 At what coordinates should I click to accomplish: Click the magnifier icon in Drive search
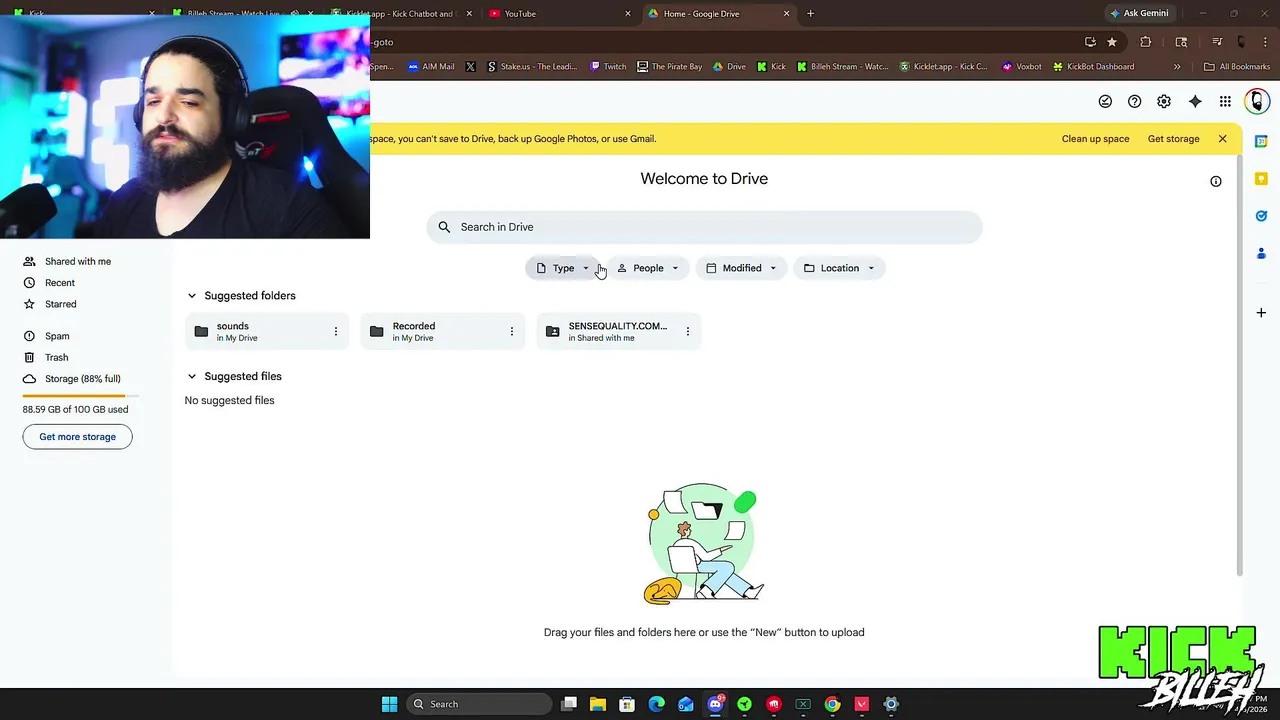[x=444, y=227]
